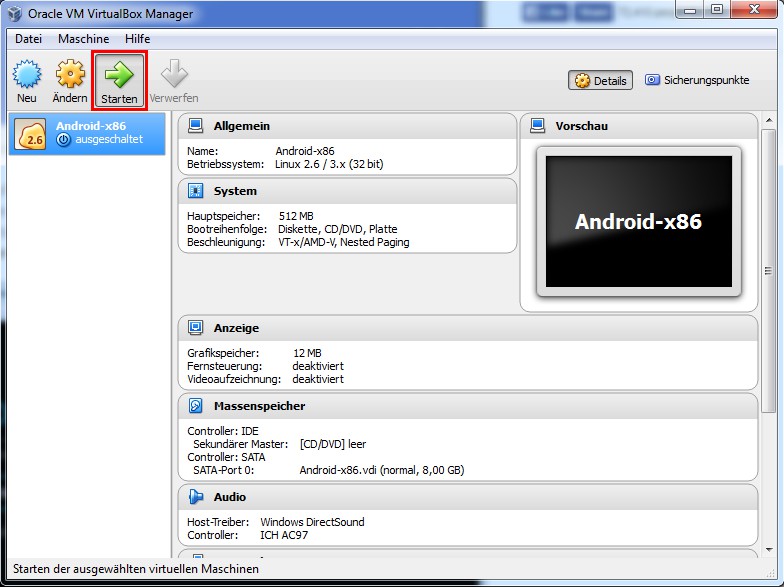Click the System chip icon

pos(196,191)
